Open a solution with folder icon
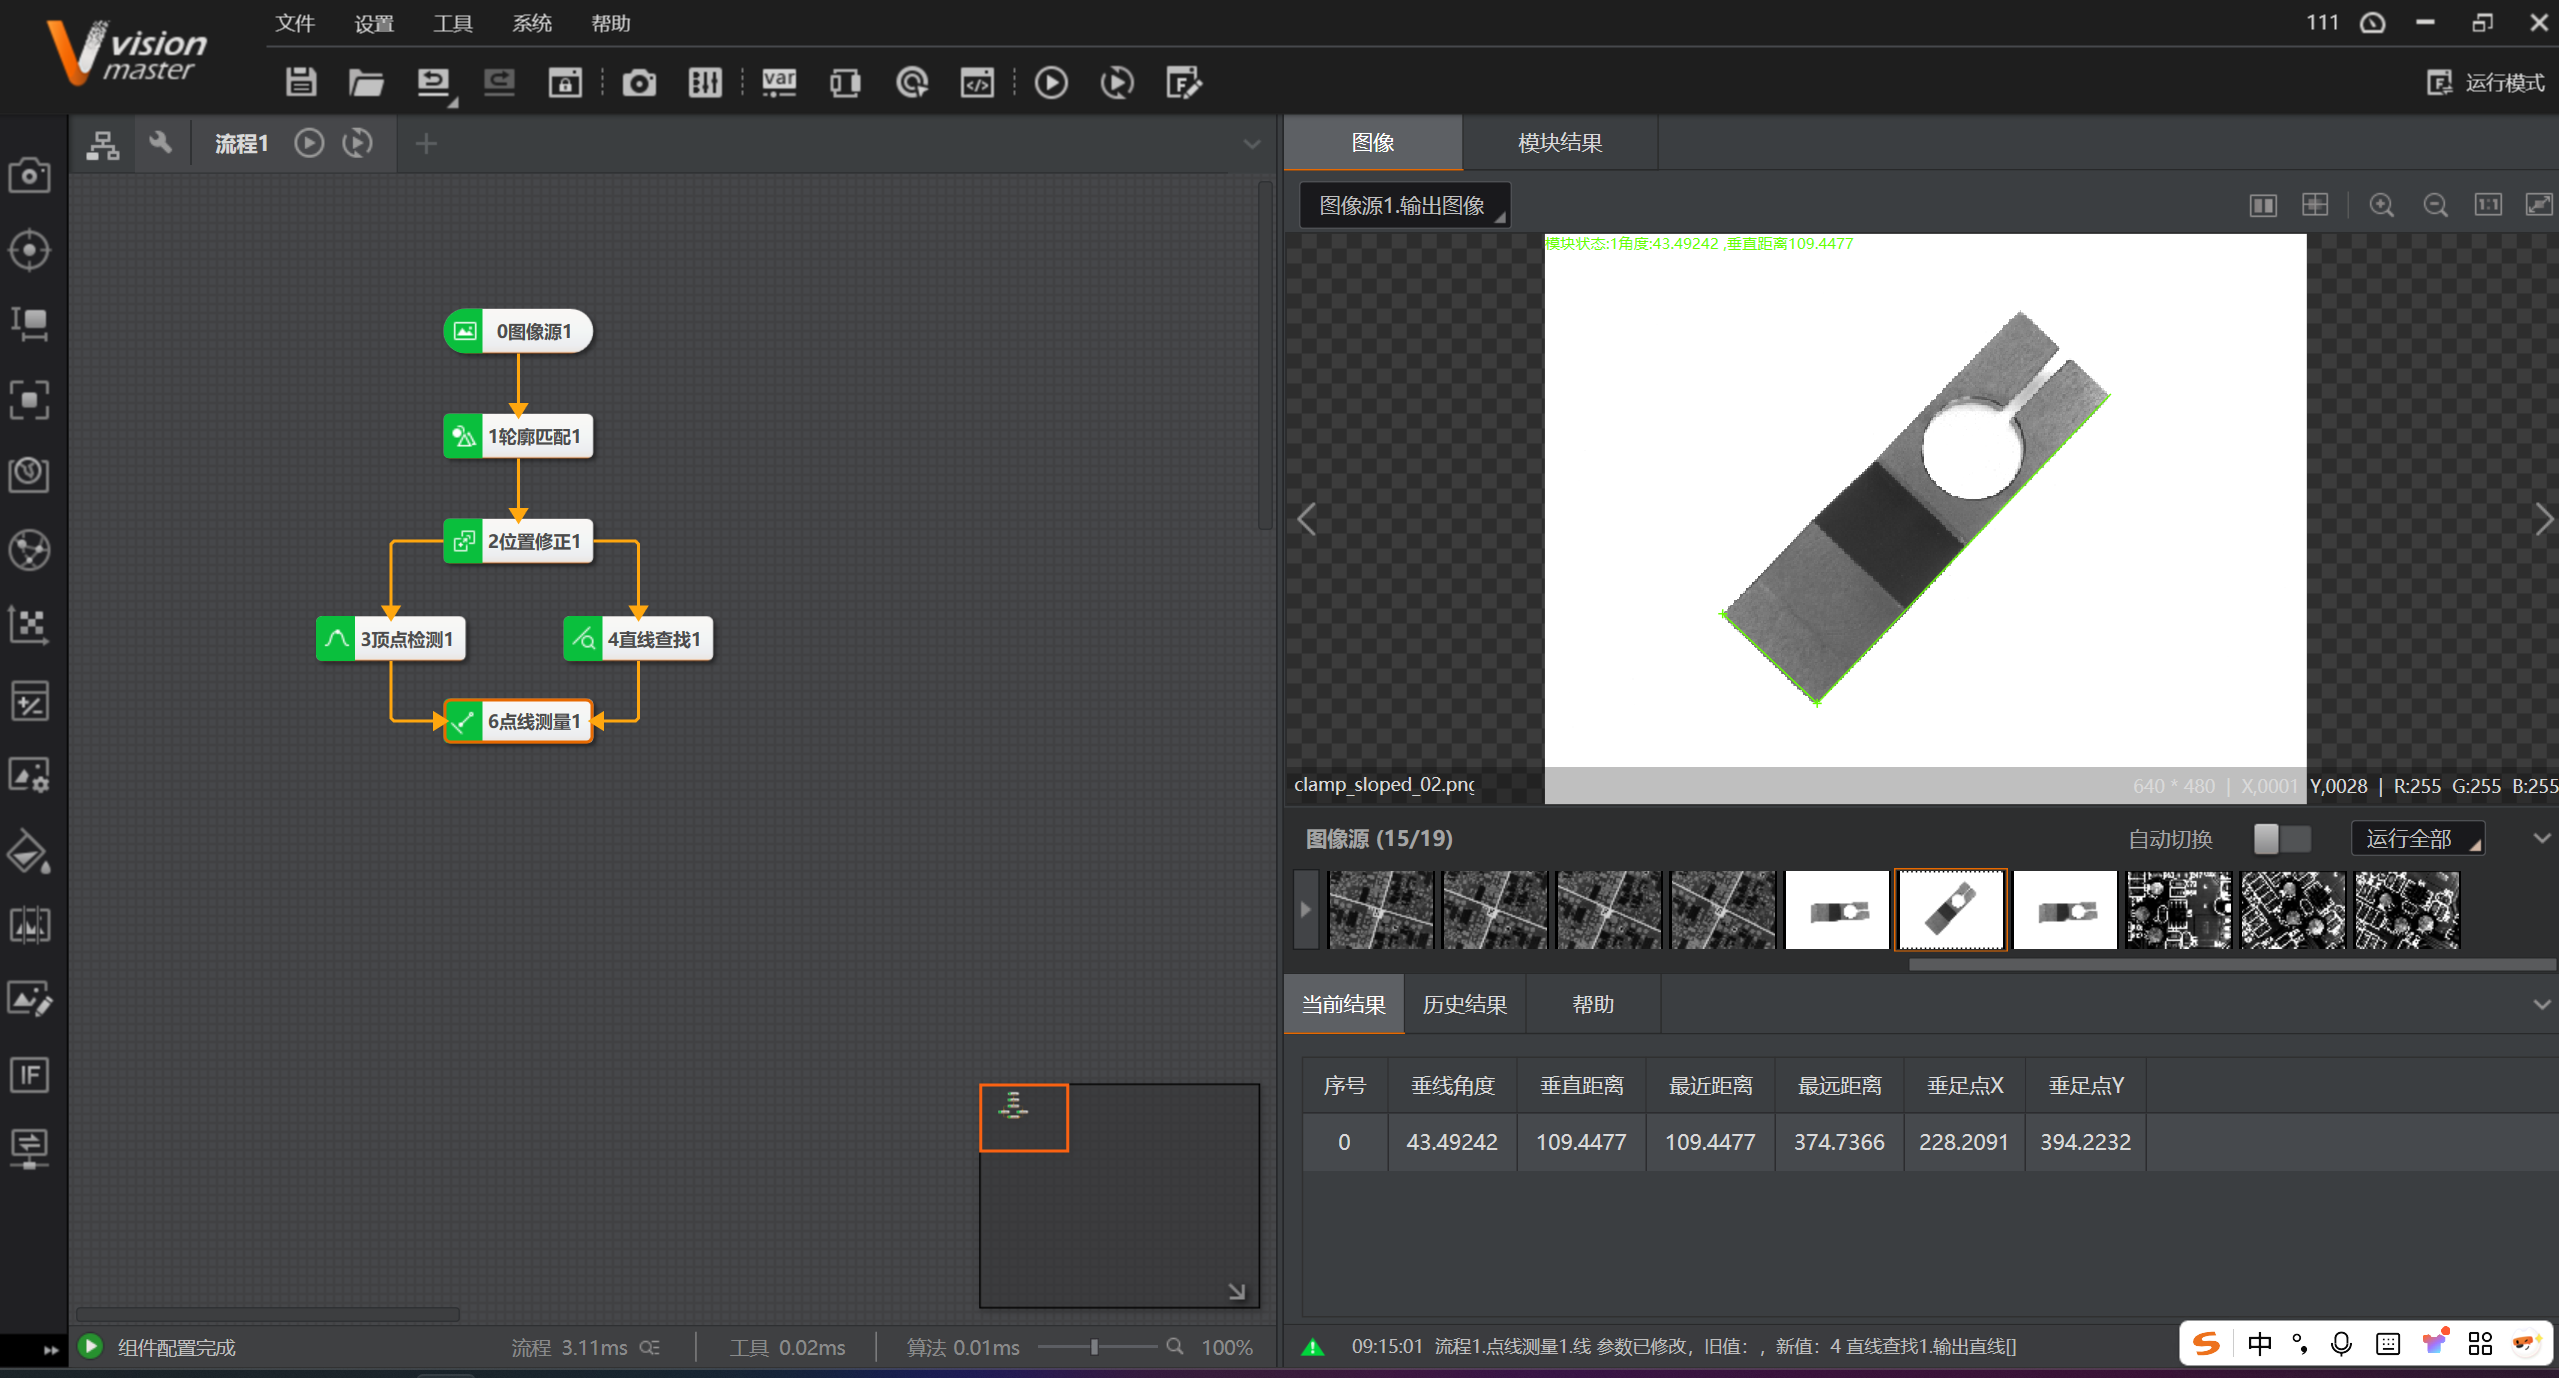2559x1378 pixels. coord(366,83)
